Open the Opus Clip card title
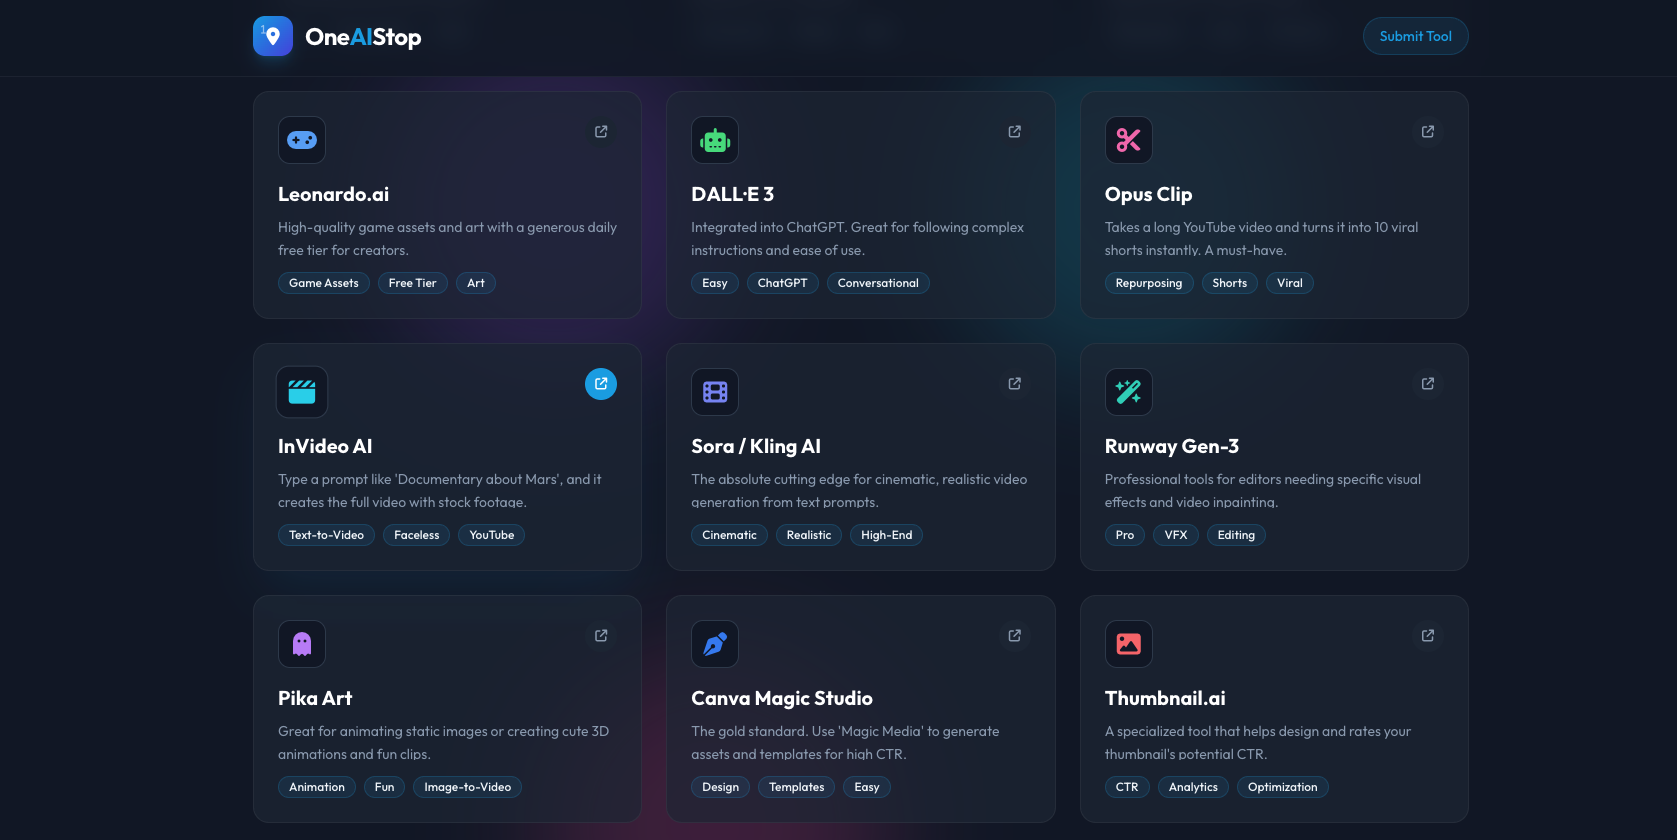This screenshot has height=840, width=1677. pyautogui.click(x=1148, y=194)
